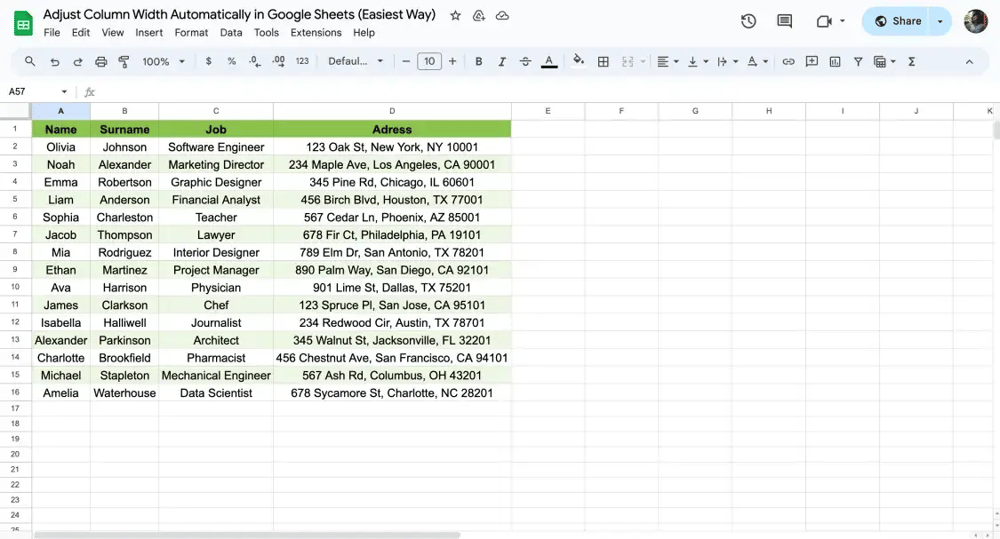Click the paint format roller icon
The image size is (1000, 539).
(124, 62)
